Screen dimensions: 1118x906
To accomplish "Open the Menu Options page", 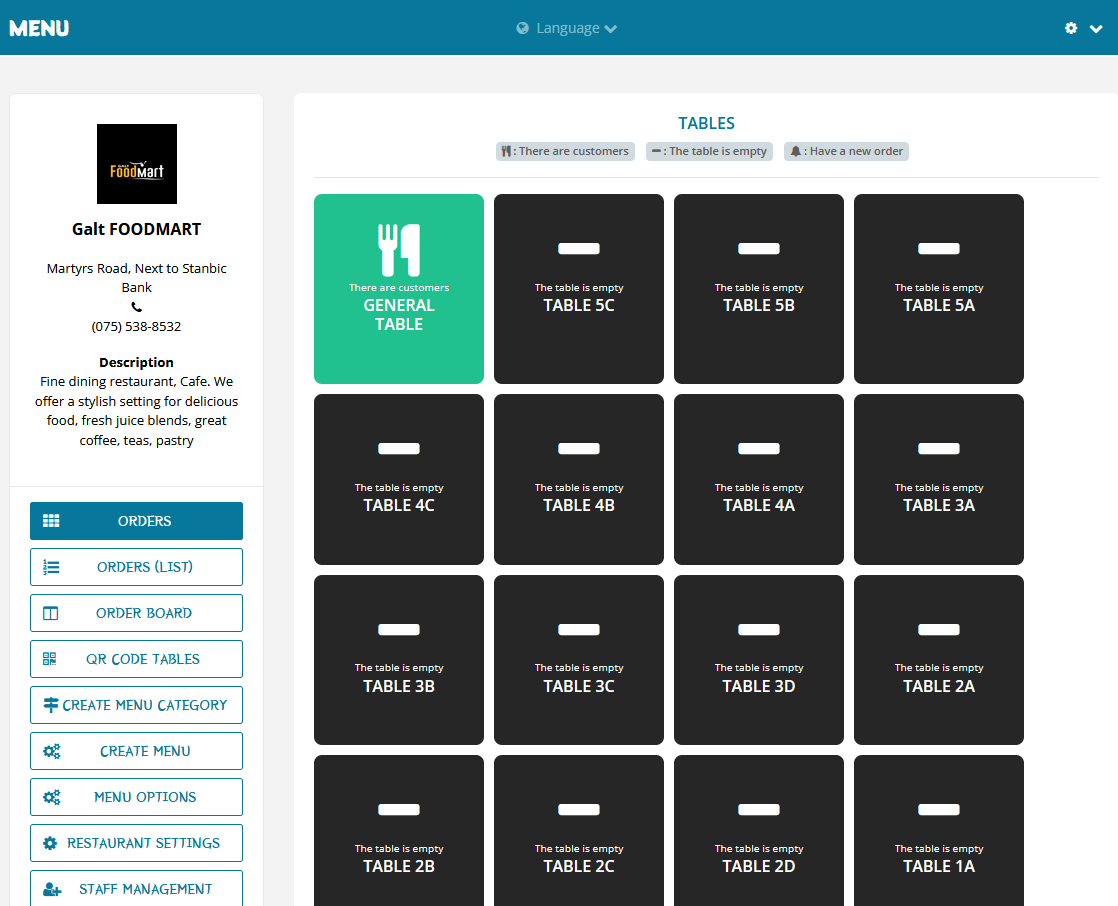I will pyautogui.click(x=136, y=797).
